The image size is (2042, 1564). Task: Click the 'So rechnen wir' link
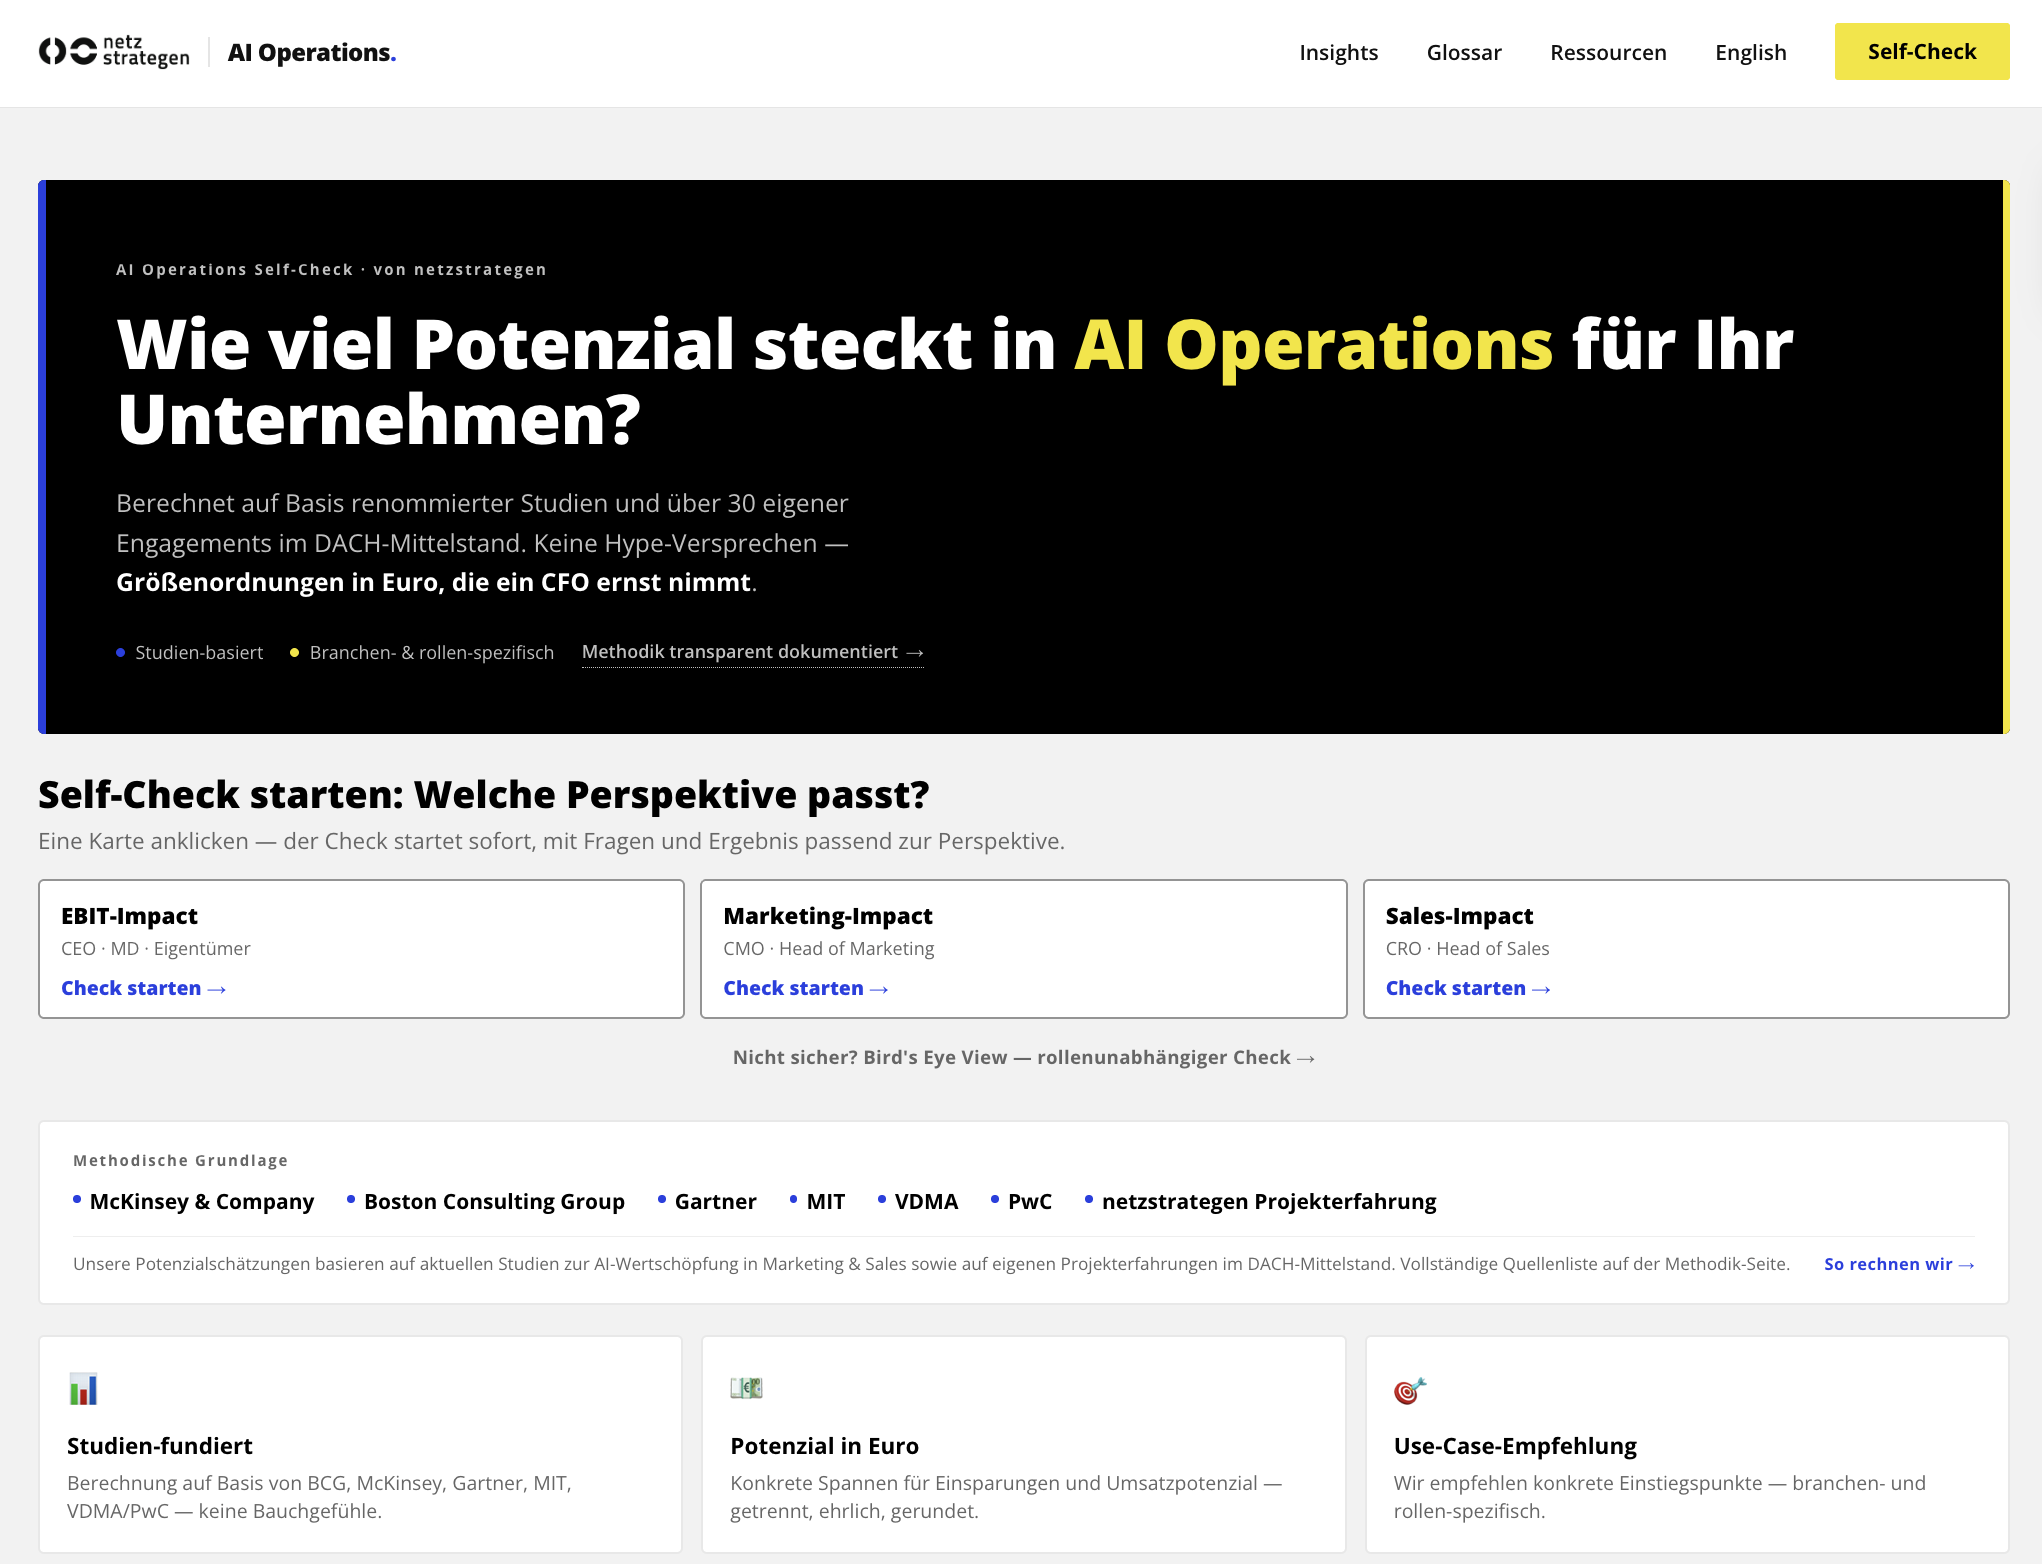(x=1898, y=1264)
